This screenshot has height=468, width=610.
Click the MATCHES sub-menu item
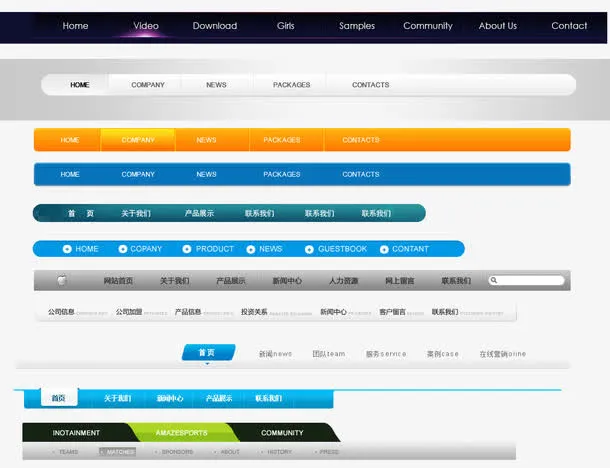tap(119, 452)
